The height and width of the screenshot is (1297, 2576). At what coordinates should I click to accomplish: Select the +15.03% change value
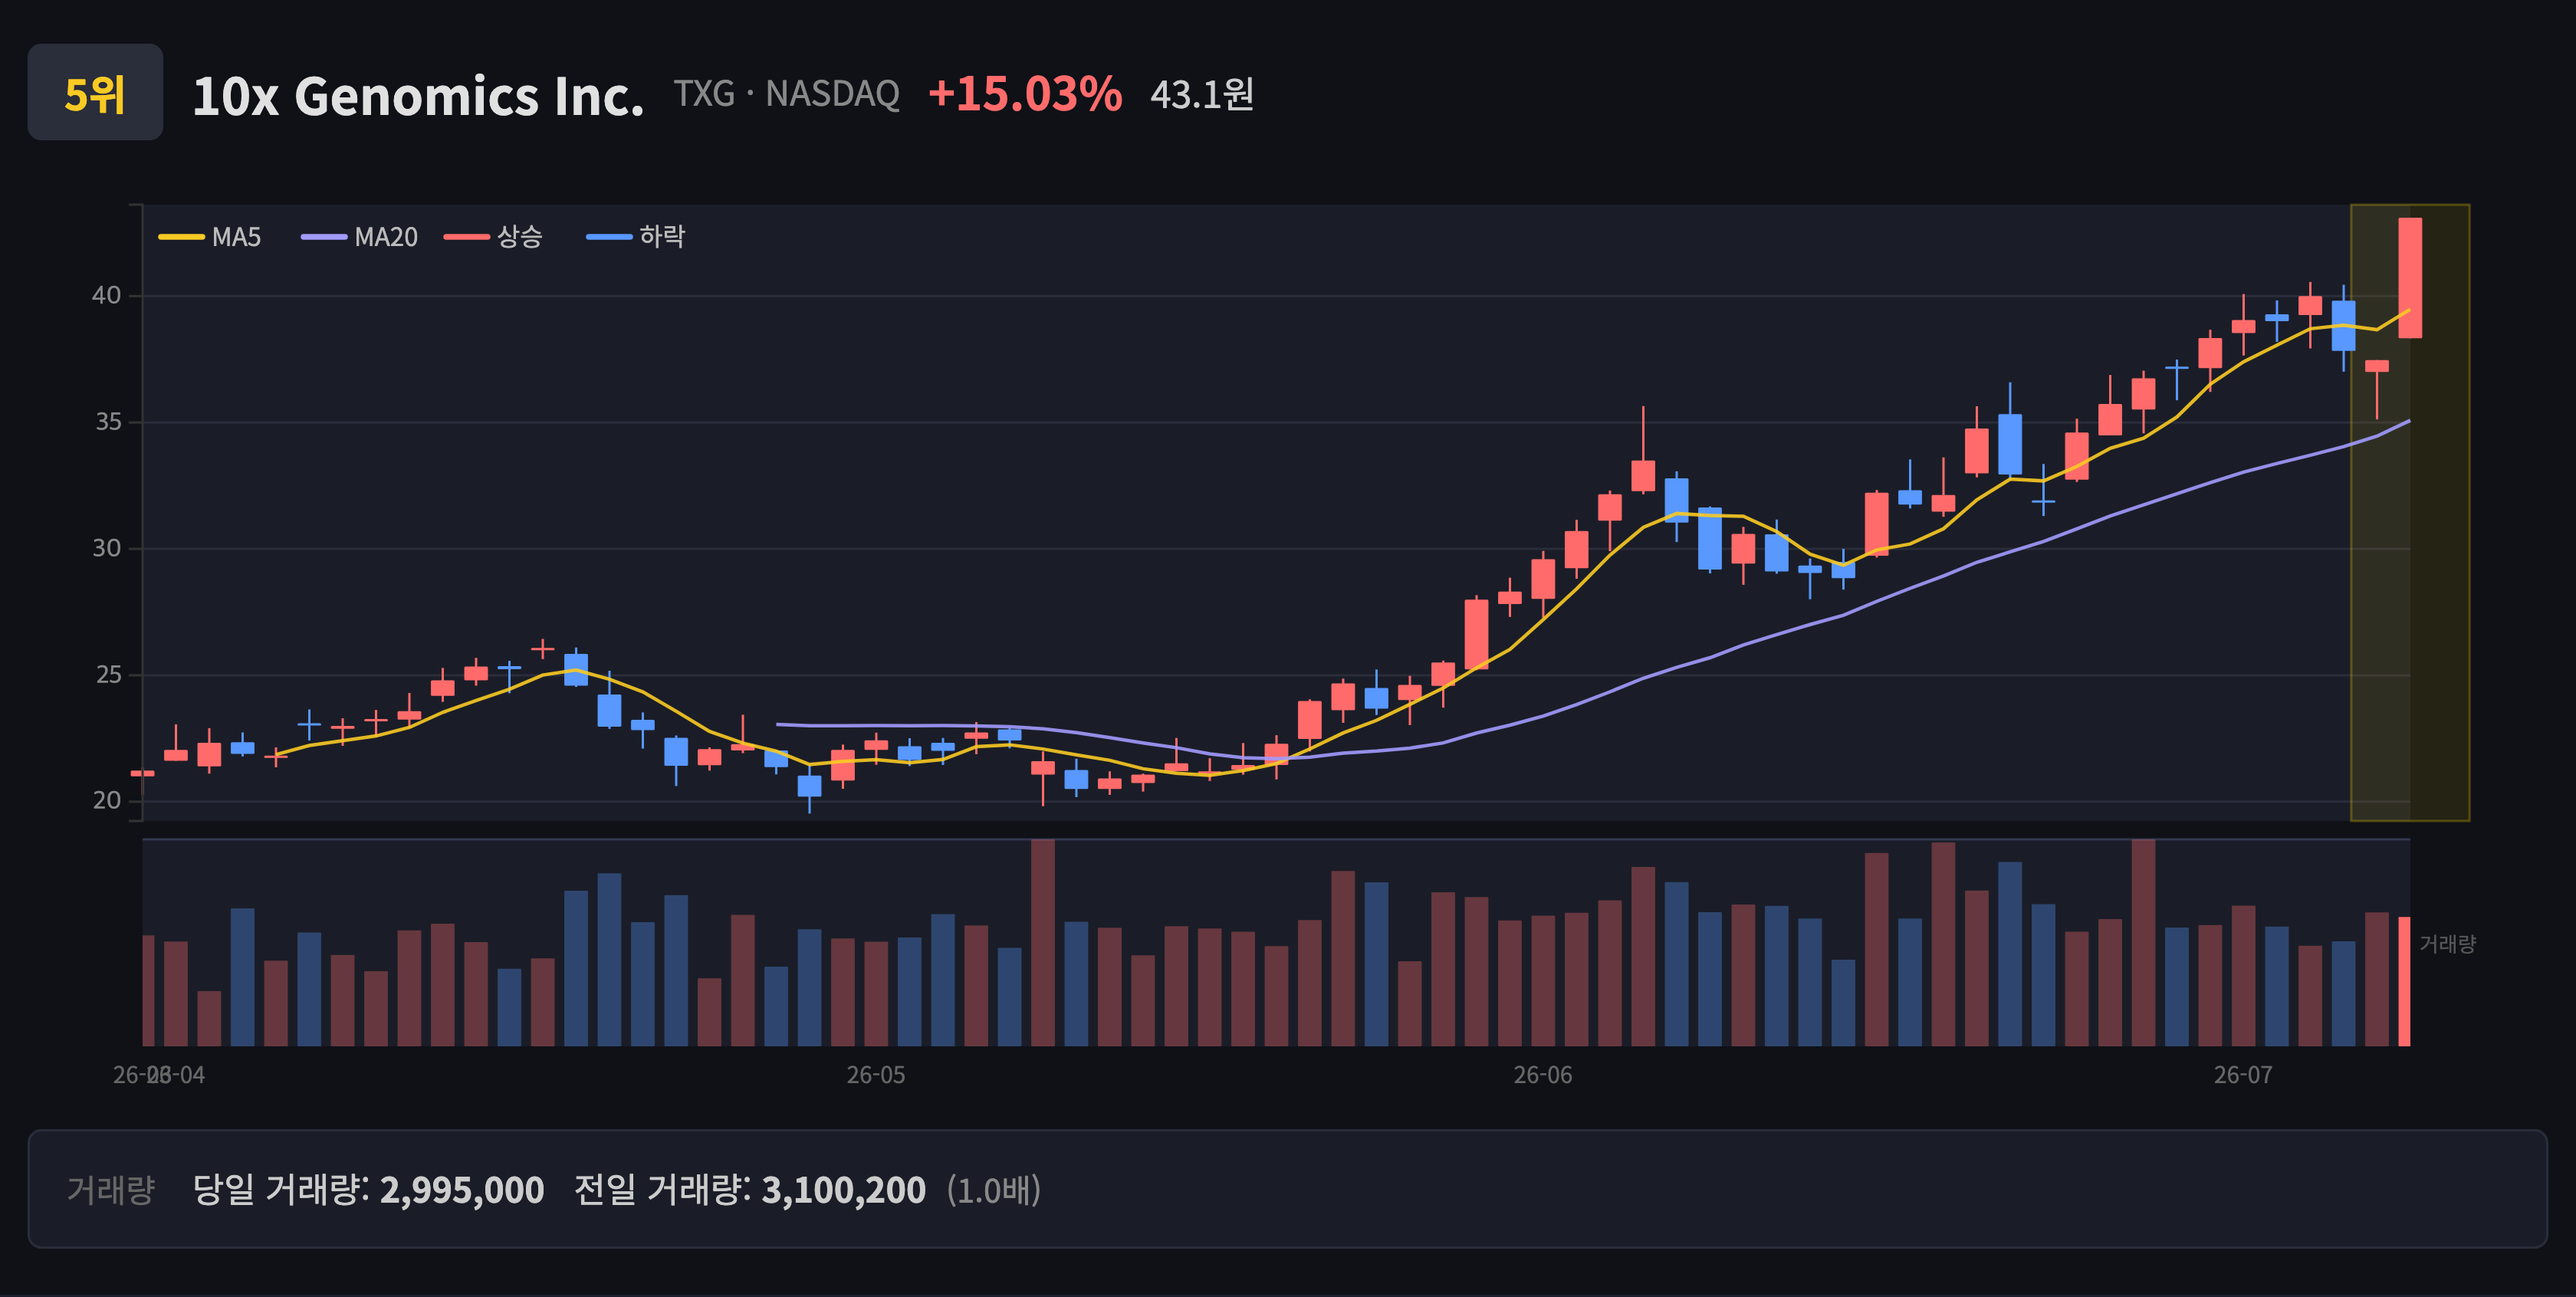pyautogui.click(x=1025, y=93)
